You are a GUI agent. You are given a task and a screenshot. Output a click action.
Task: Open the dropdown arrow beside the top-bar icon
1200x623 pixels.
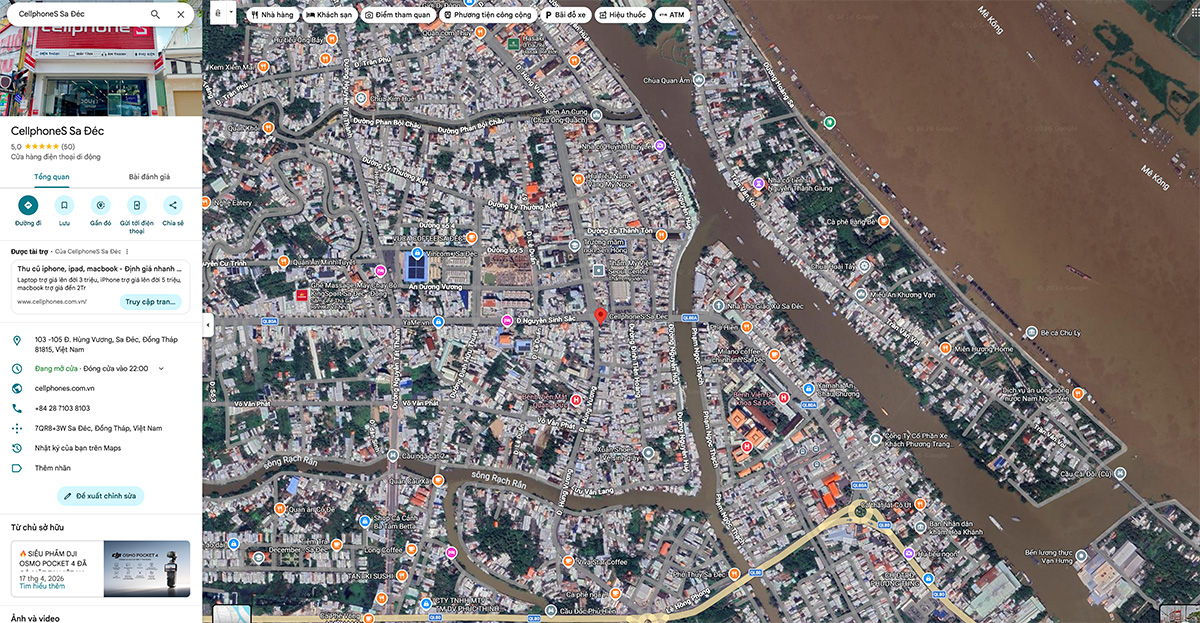point(232,14)
